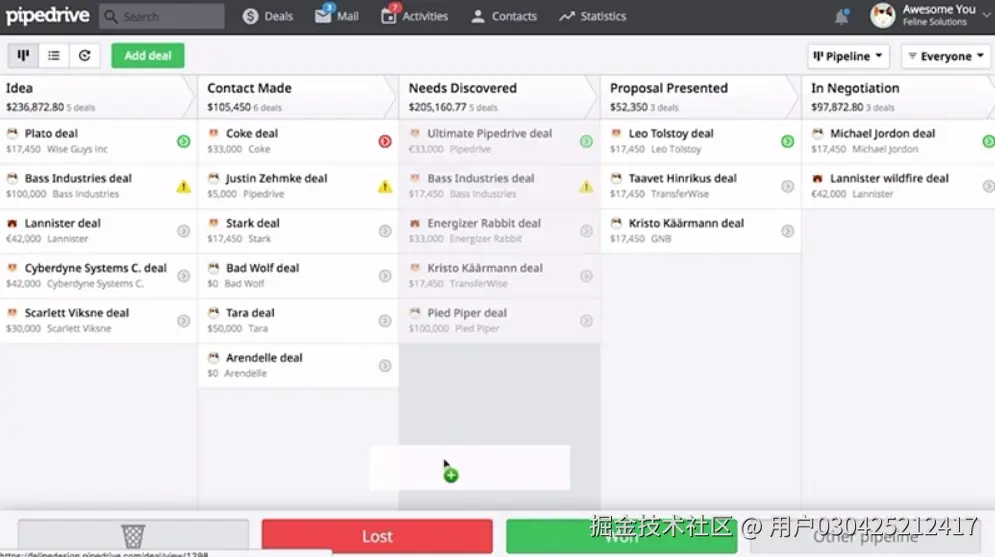Image resolution: width=995 pixels, height=557 pixels.
Task: Click Coke deal red overdue activity icon
Action: (385, 141)
